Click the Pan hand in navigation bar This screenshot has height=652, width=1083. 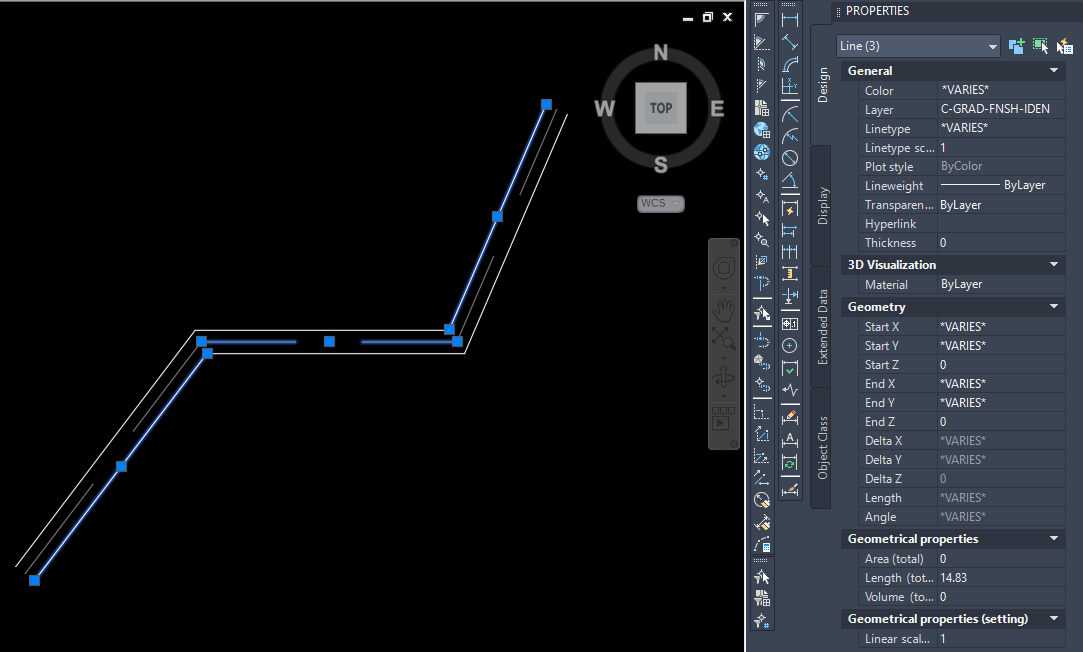pyautogui.click(x=724, y=310)
